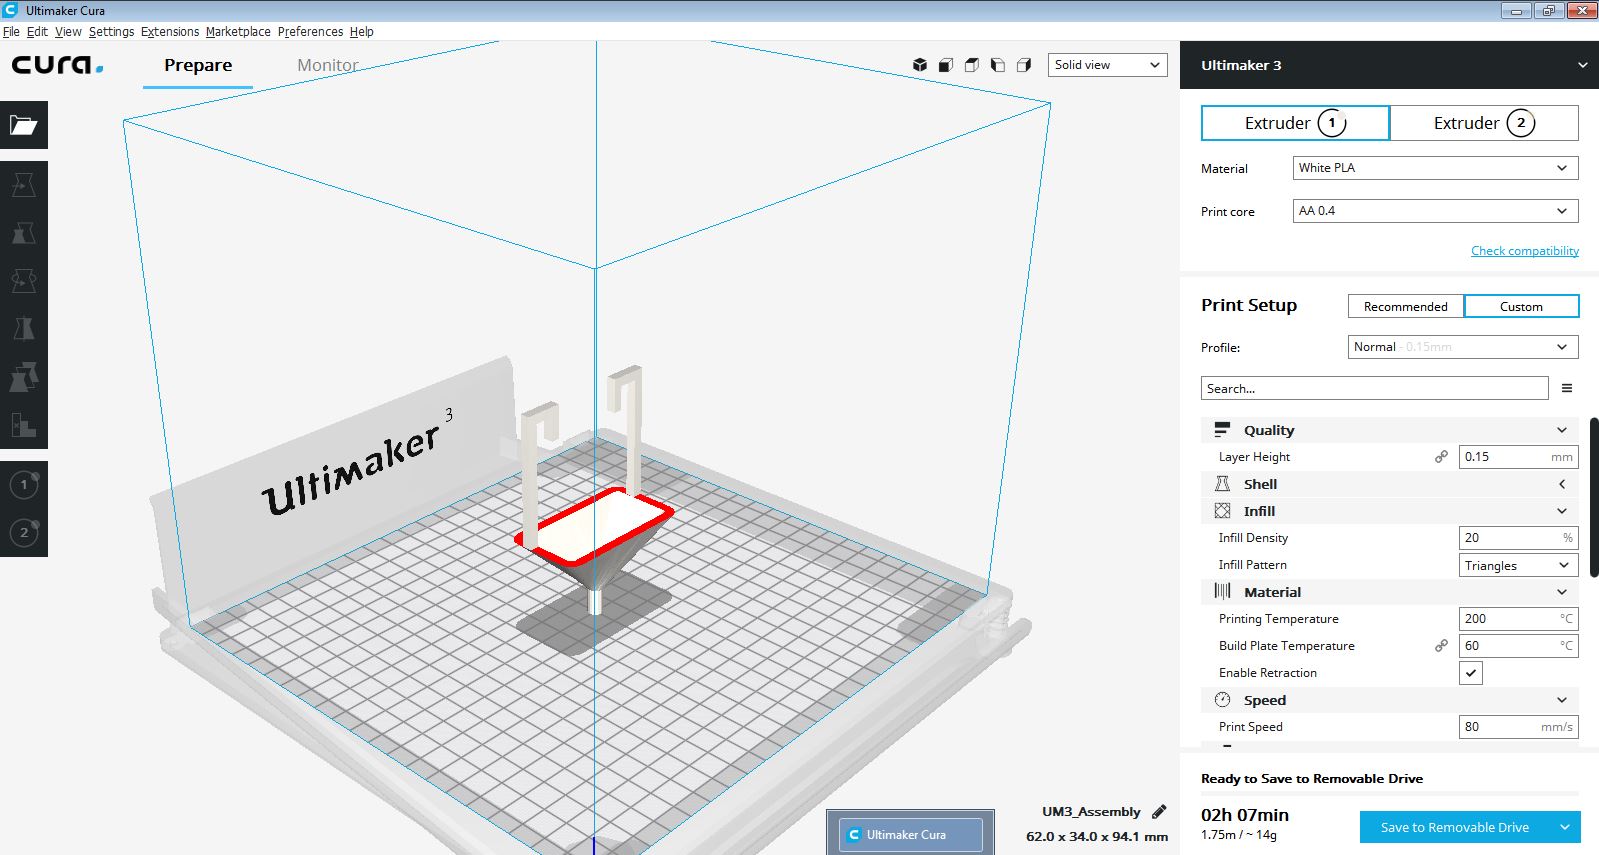This screenshot has width=1599, height=855.
Task: Open file with the folder icon
Action: 24,125
